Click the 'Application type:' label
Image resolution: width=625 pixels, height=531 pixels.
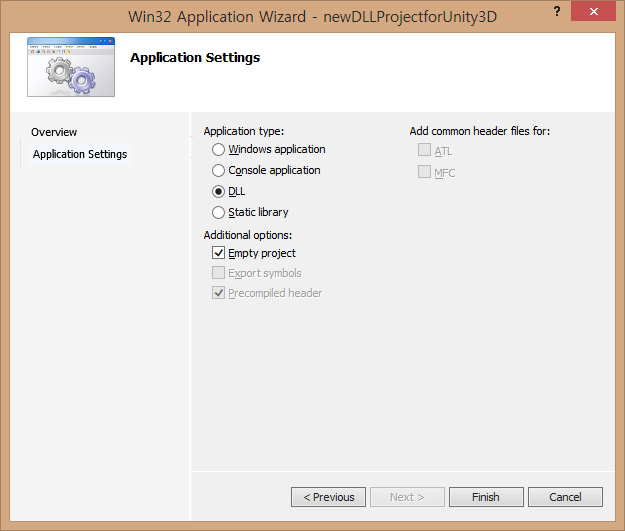[x=244, y=131]
